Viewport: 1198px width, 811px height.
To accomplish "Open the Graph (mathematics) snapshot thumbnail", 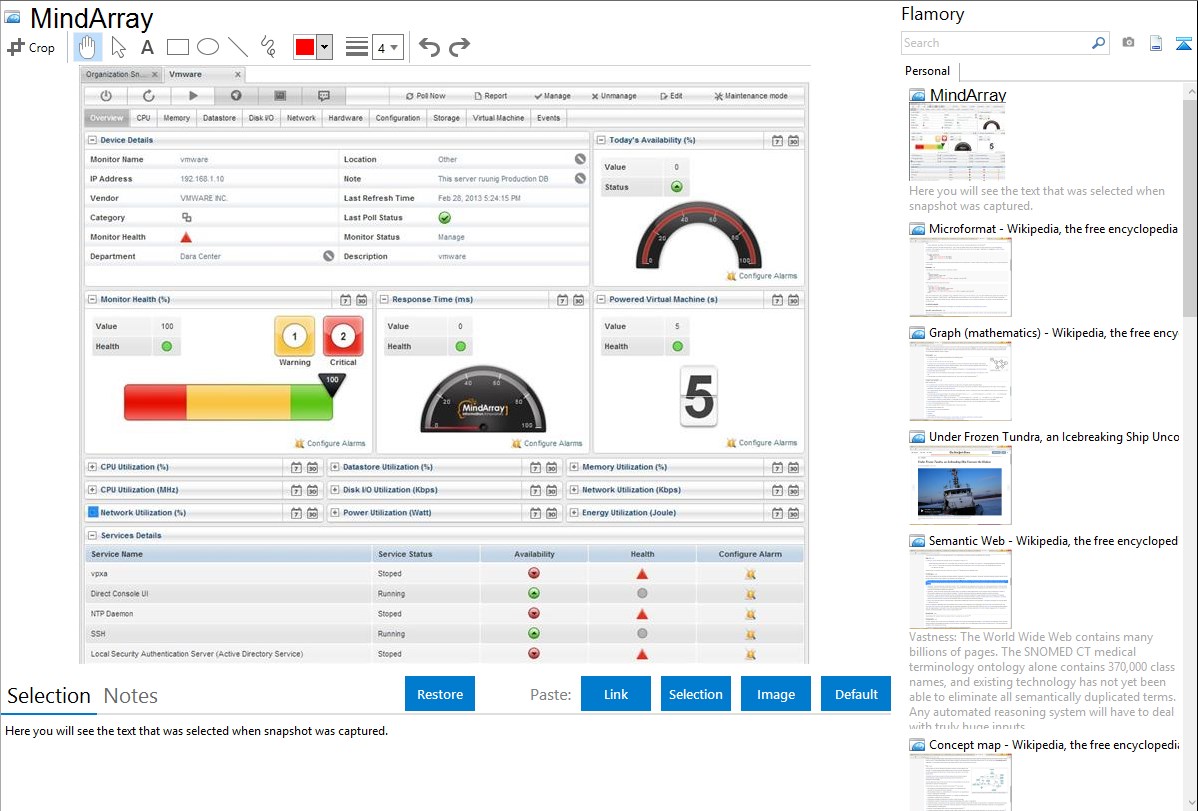I will (x=960, y=381).
